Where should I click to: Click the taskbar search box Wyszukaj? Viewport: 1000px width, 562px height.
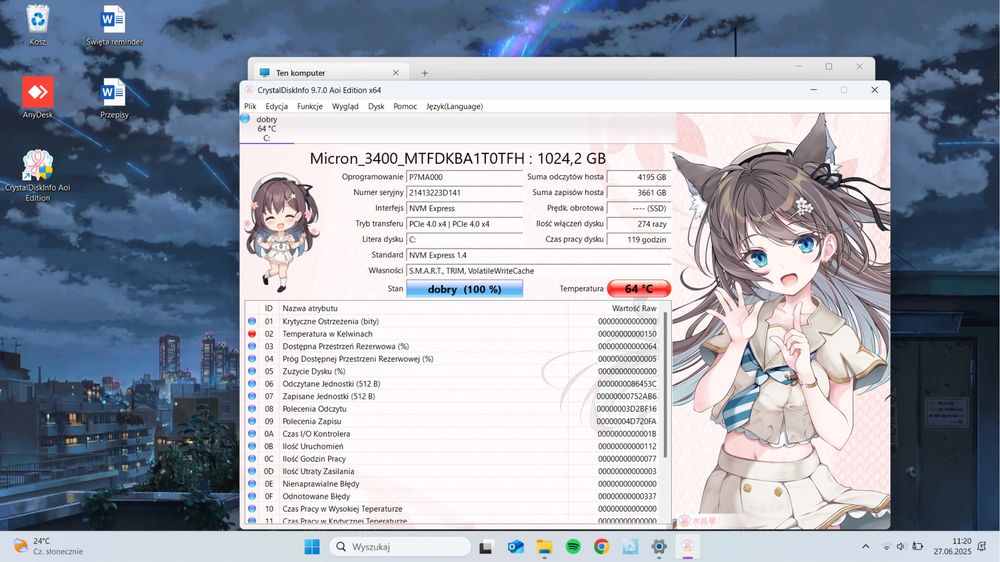pos(400,547)
